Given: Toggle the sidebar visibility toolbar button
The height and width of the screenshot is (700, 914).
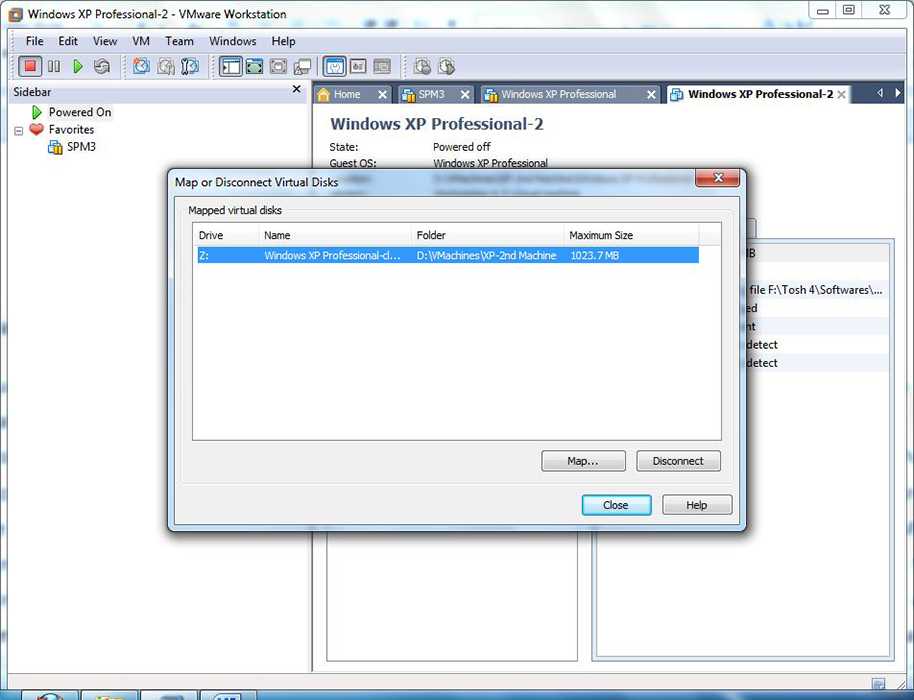Looking at the screenshot, I should [231, 67].
